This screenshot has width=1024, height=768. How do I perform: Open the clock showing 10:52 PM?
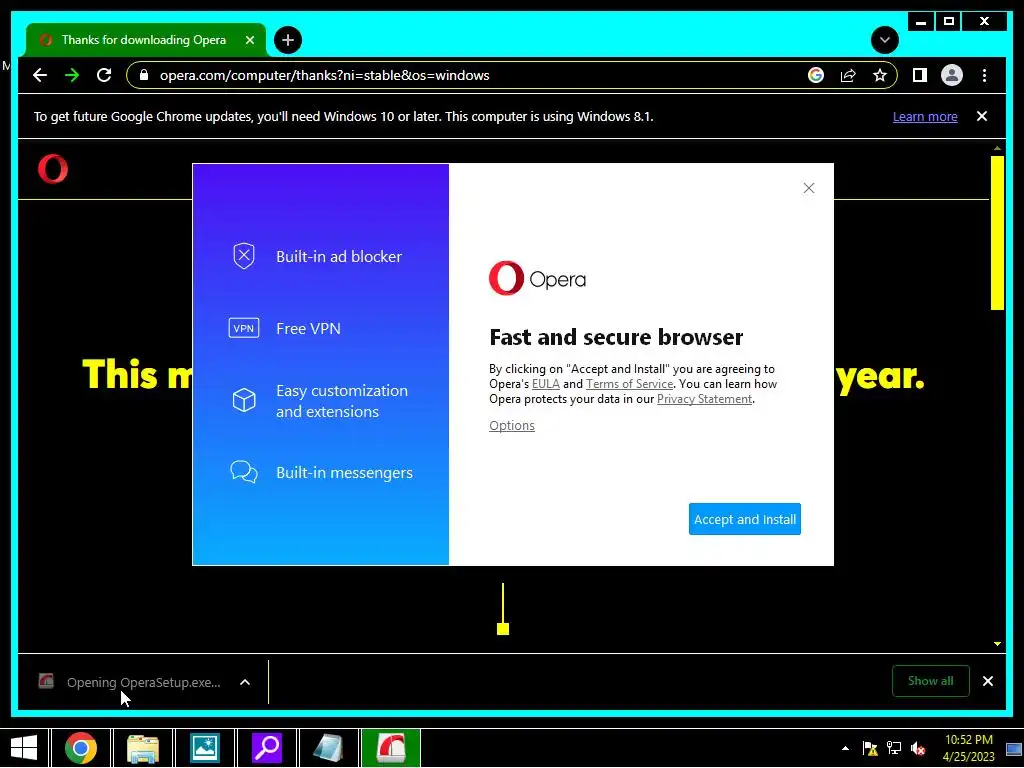(x=968, y=748)
